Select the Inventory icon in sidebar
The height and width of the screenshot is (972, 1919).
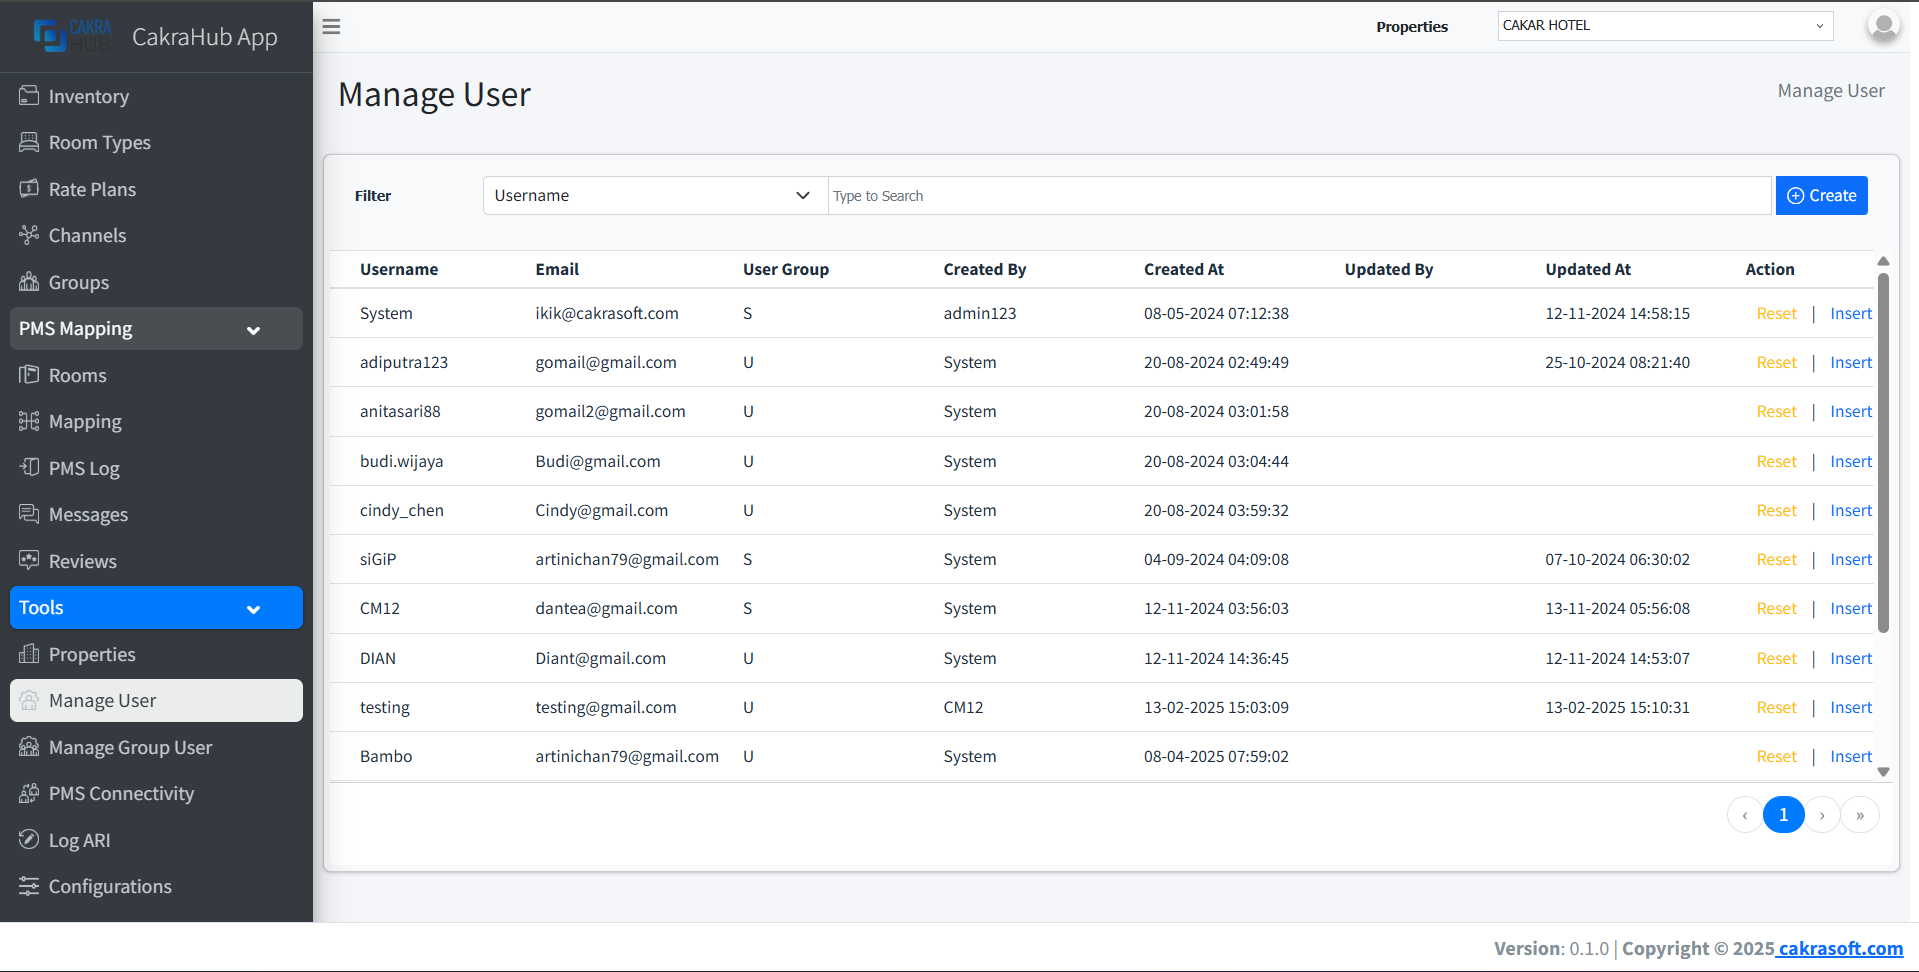pyautogui.click(x=30, y=96)
